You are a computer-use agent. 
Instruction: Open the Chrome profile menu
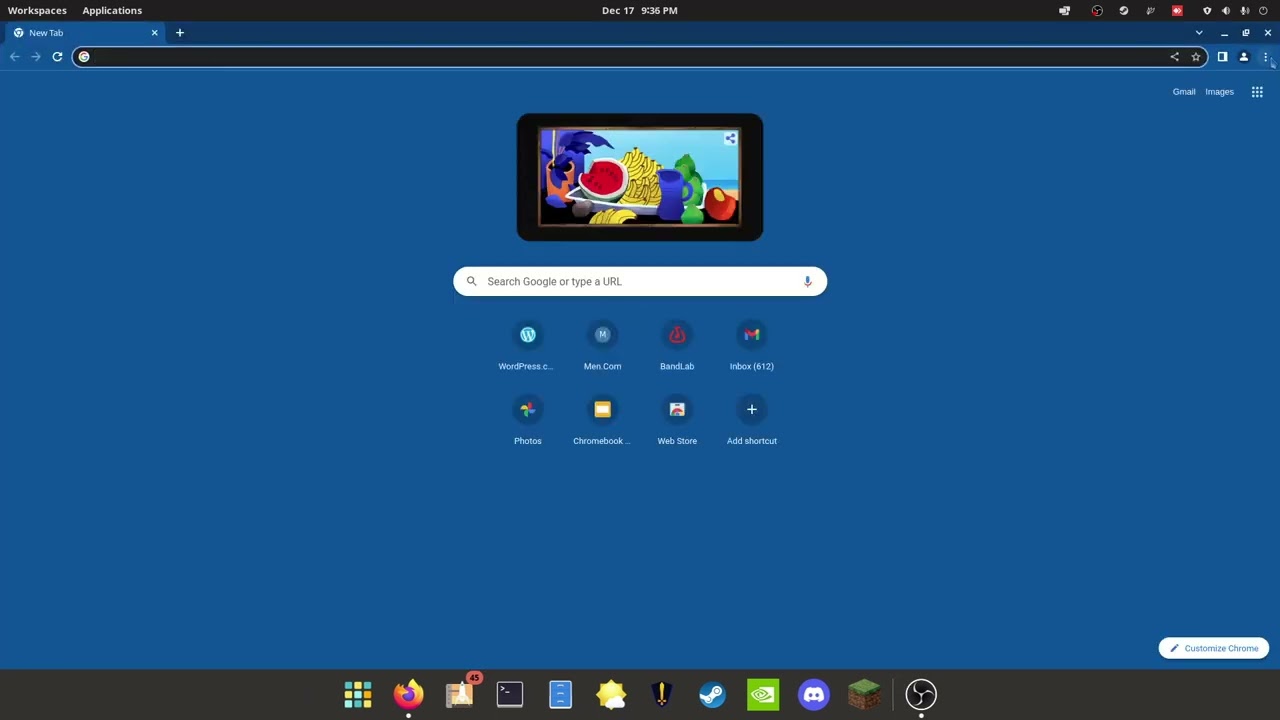1244,57
